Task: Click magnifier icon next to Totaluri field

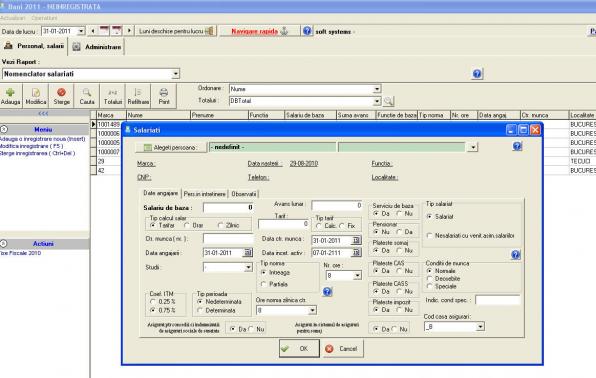Action: click(x=388, y=101)
